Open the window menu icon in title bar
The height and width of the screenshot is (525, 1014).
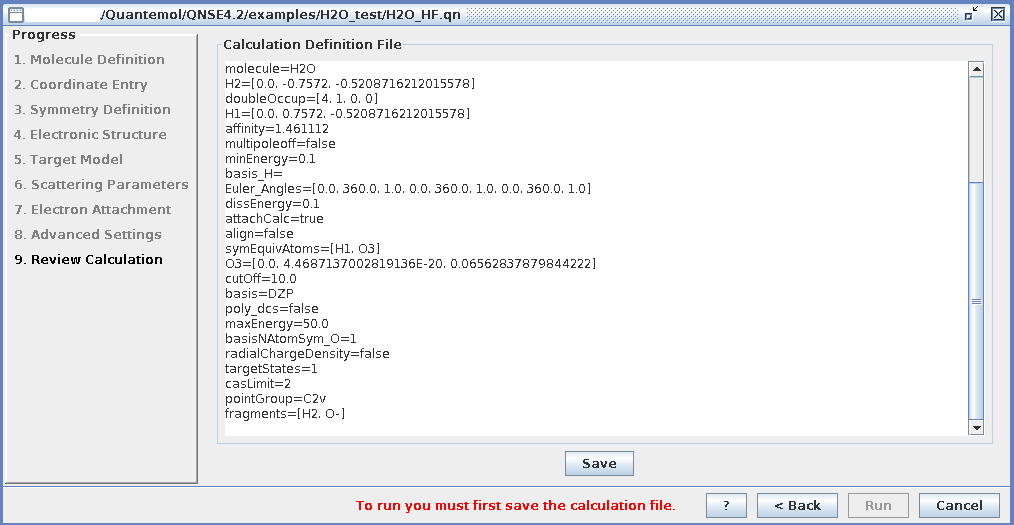pos(15,14)
